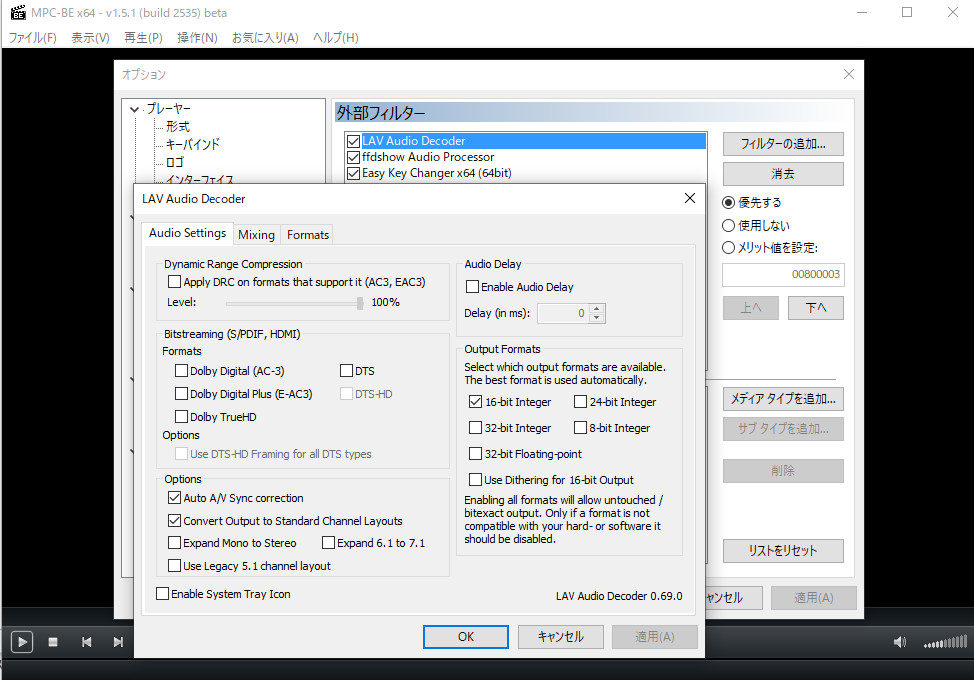Enable Use Legacy 5.1 channel layout
974x680 pixels.
(175, 566)
